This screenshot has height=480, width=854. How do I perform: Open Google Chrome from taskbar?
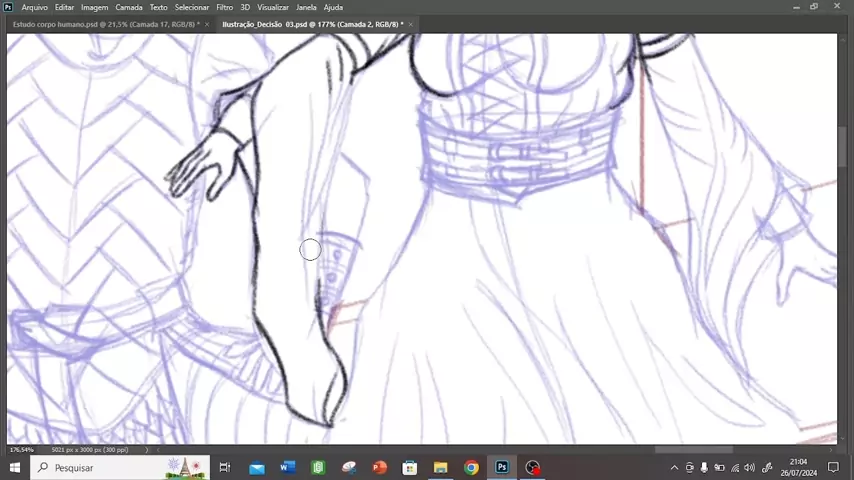coord(471,467)
